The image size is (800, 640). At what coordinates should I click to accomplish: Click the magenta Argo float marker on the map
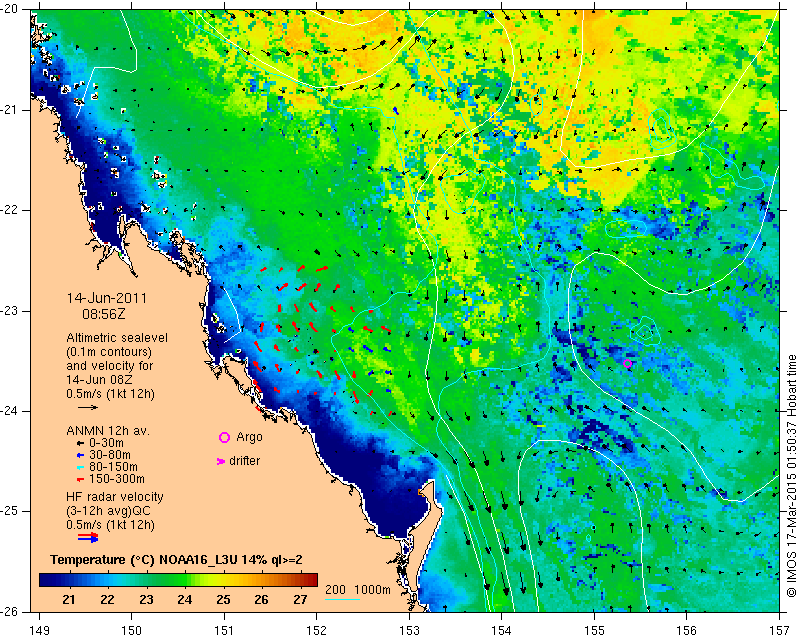628,363
